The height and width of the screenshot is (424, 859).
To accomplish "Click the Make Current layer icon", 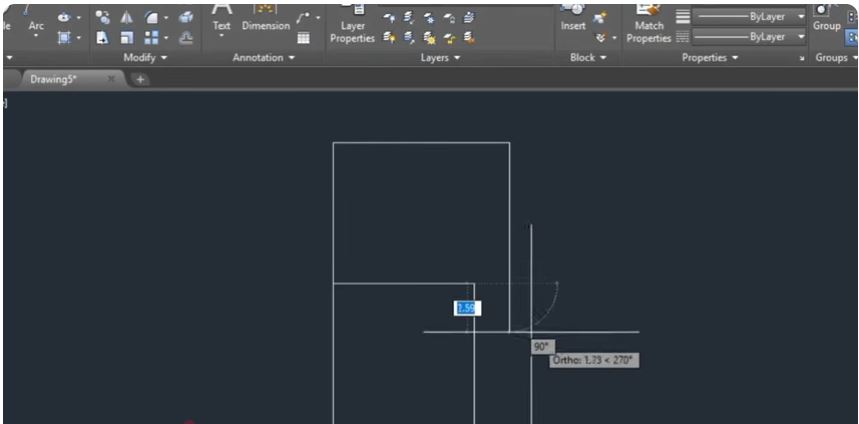I will 468,18.
